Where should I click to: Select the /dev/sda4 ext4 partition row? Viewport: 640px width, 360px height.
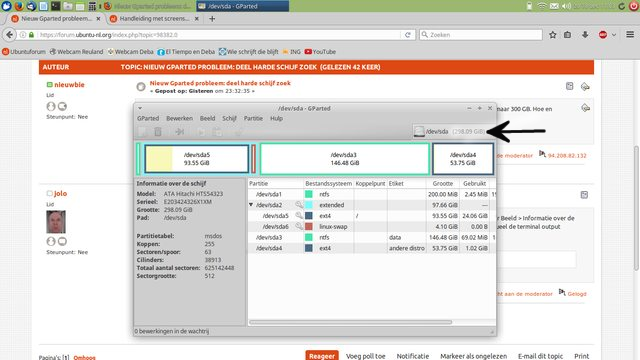coord(371,248)
